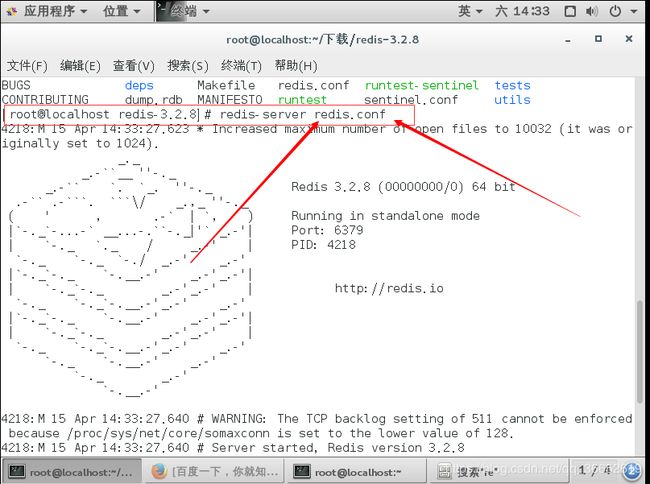Click the applications menu foot logo icon

tap(12, 11)
